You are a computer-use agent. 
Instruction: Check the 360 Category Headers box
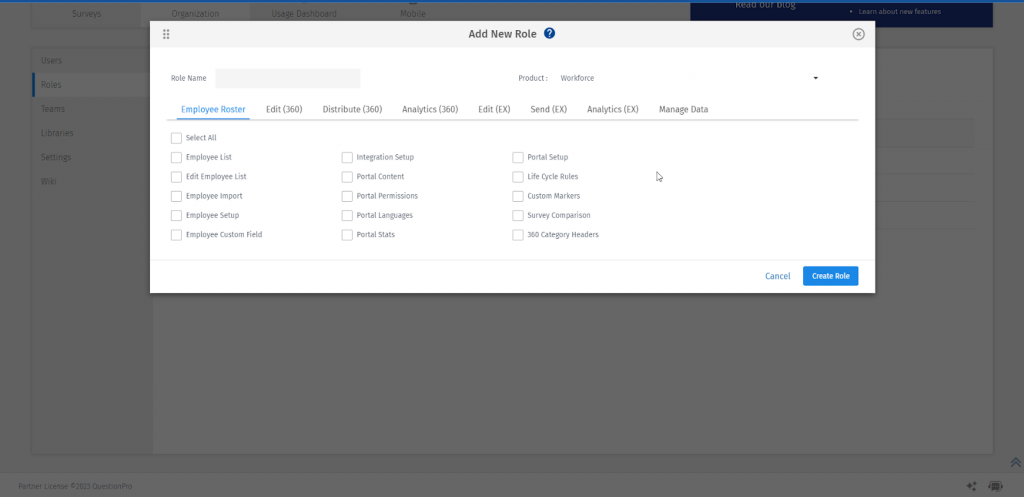518,234
